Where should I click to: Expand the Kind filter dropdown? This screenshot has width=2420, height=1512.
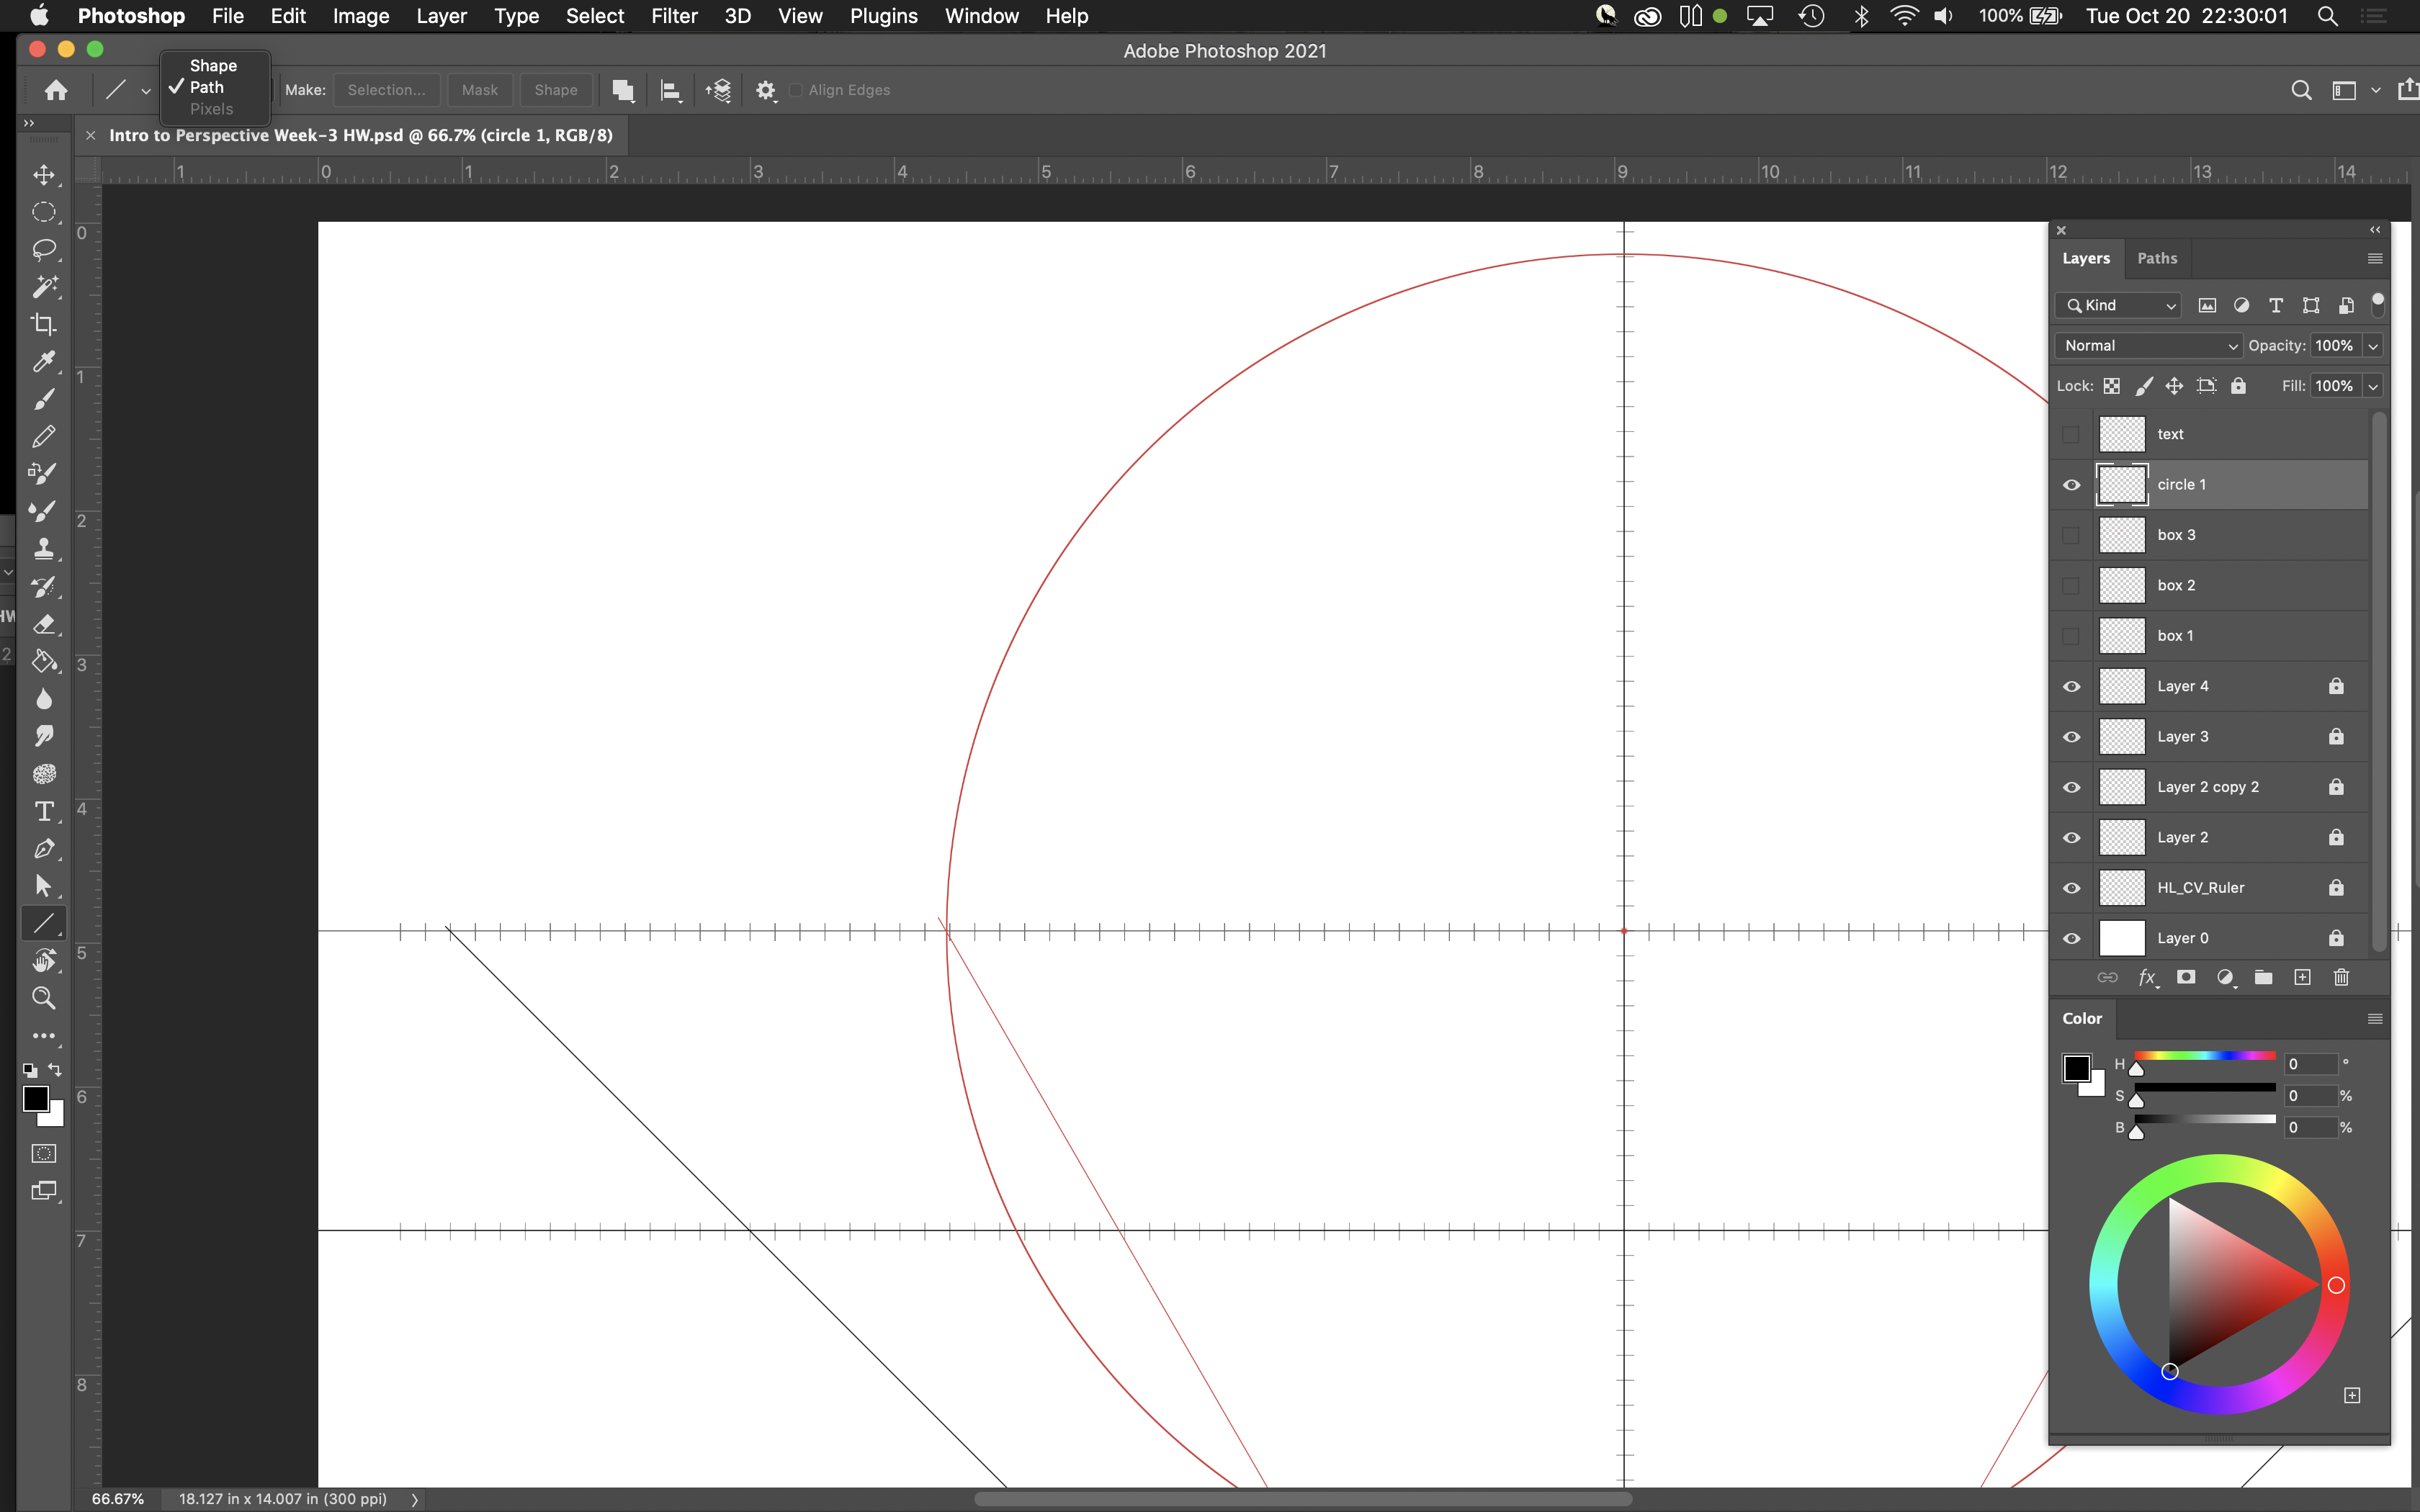coord(2167,305)
